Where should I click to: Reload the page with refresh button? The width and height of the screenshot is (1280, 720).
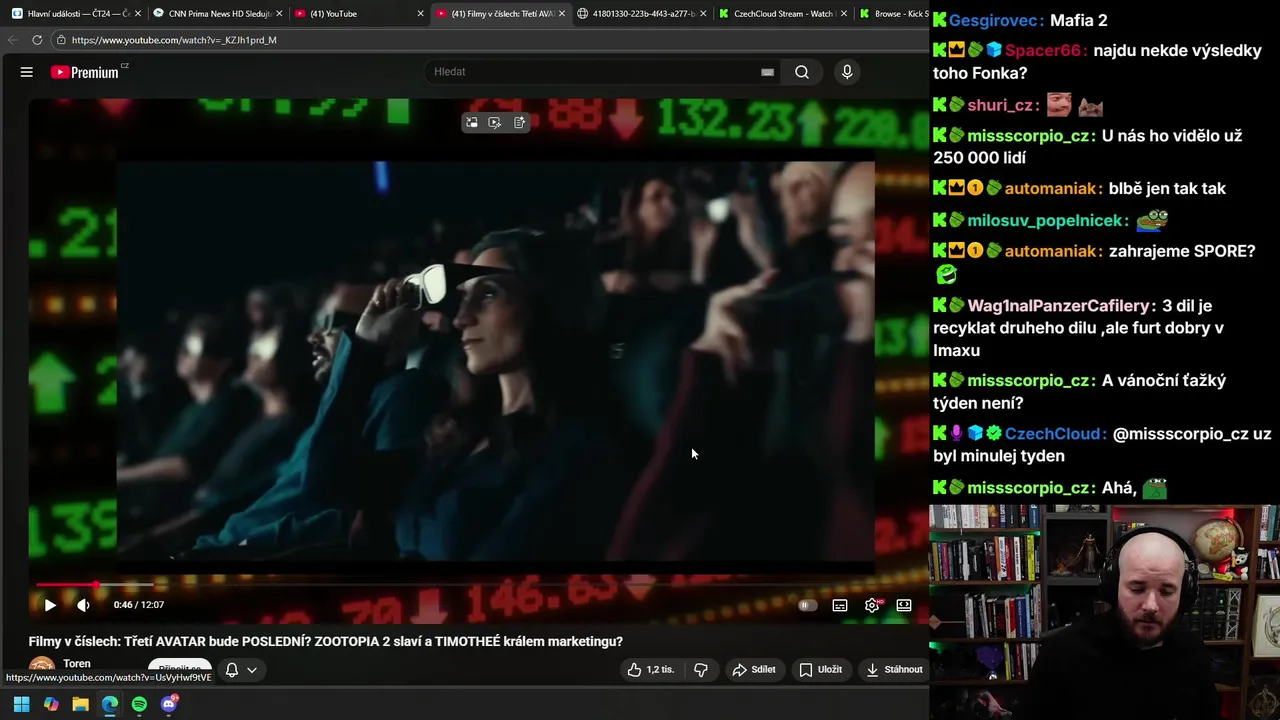click(x=37, y=40)
